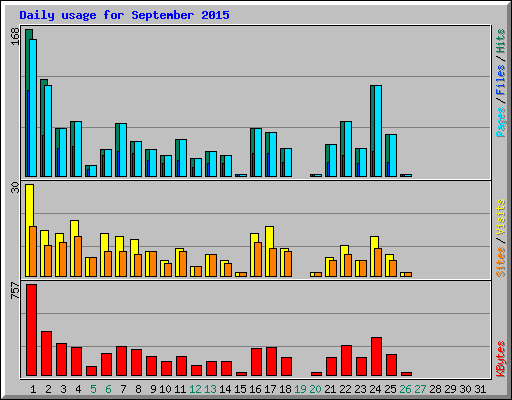Click day label '22' on the x-axis
The image size is (512, 400).
pyautogui.click(x=345, y=389)
